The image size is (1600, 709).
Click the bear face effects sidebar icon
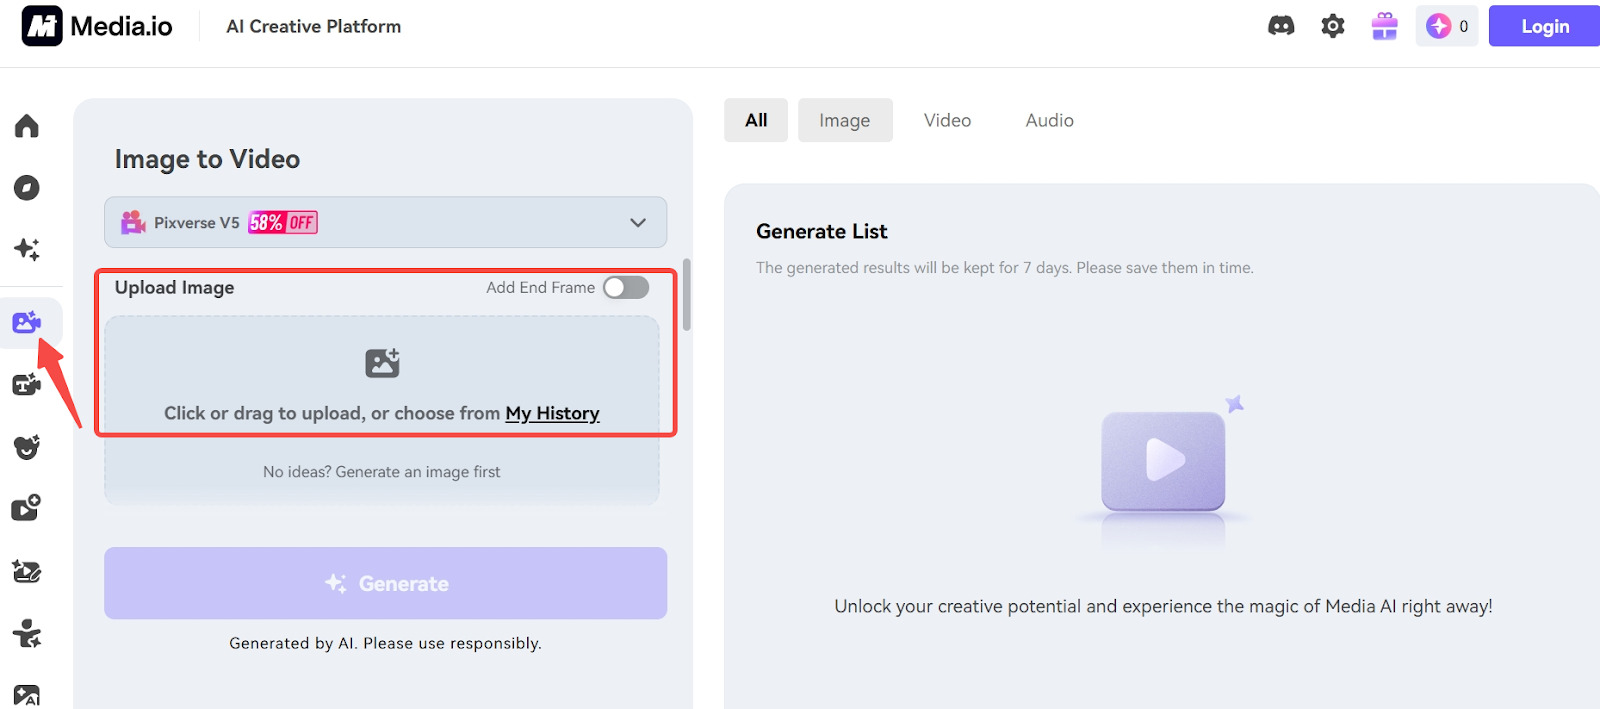27,446
